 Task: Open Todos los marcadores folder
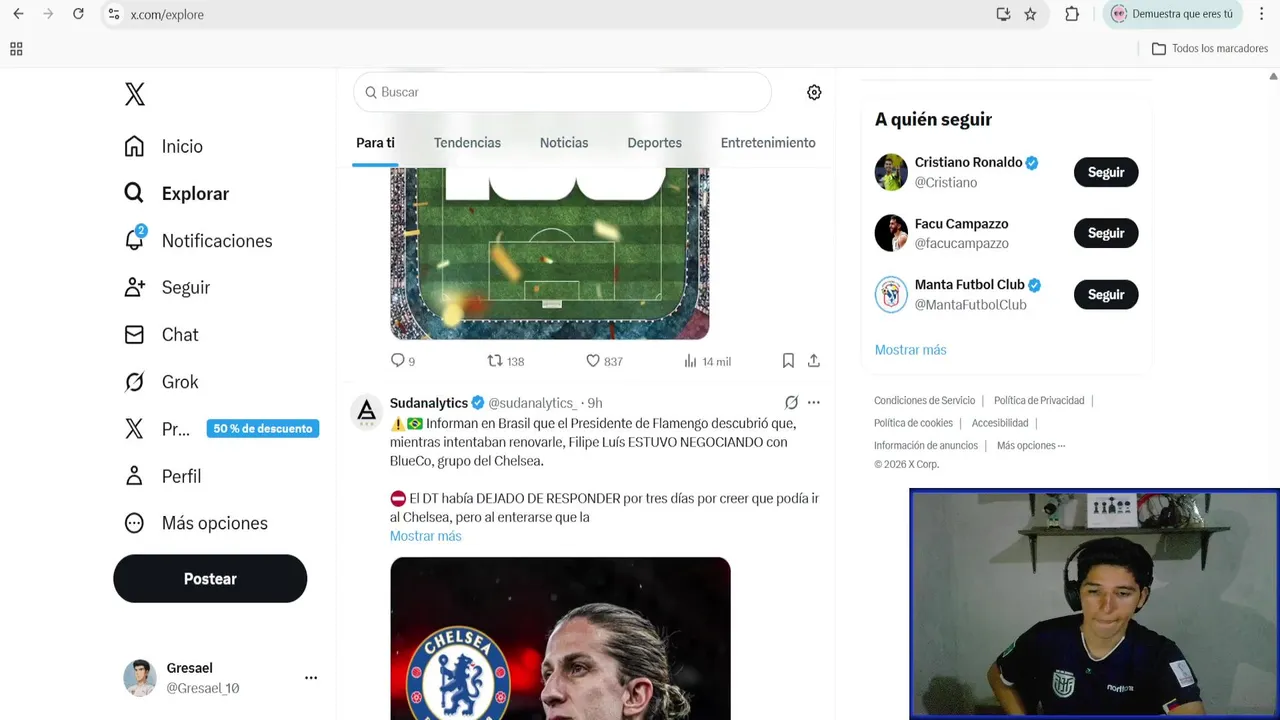1209,49
